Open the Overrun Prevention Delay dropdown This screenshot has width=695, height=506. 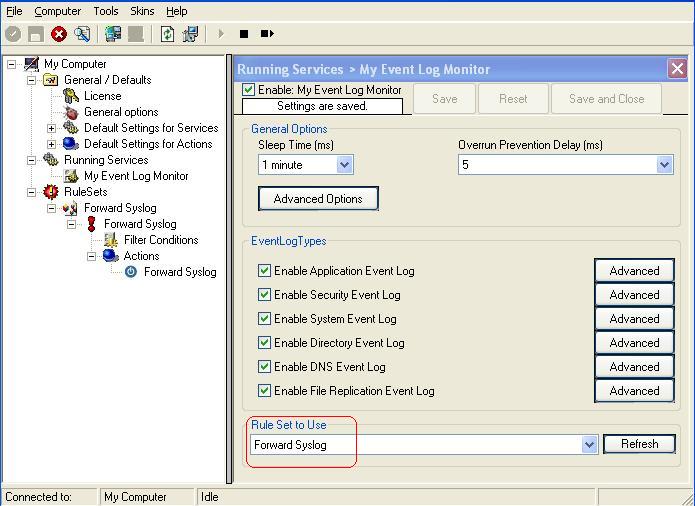tap(664, 165)
